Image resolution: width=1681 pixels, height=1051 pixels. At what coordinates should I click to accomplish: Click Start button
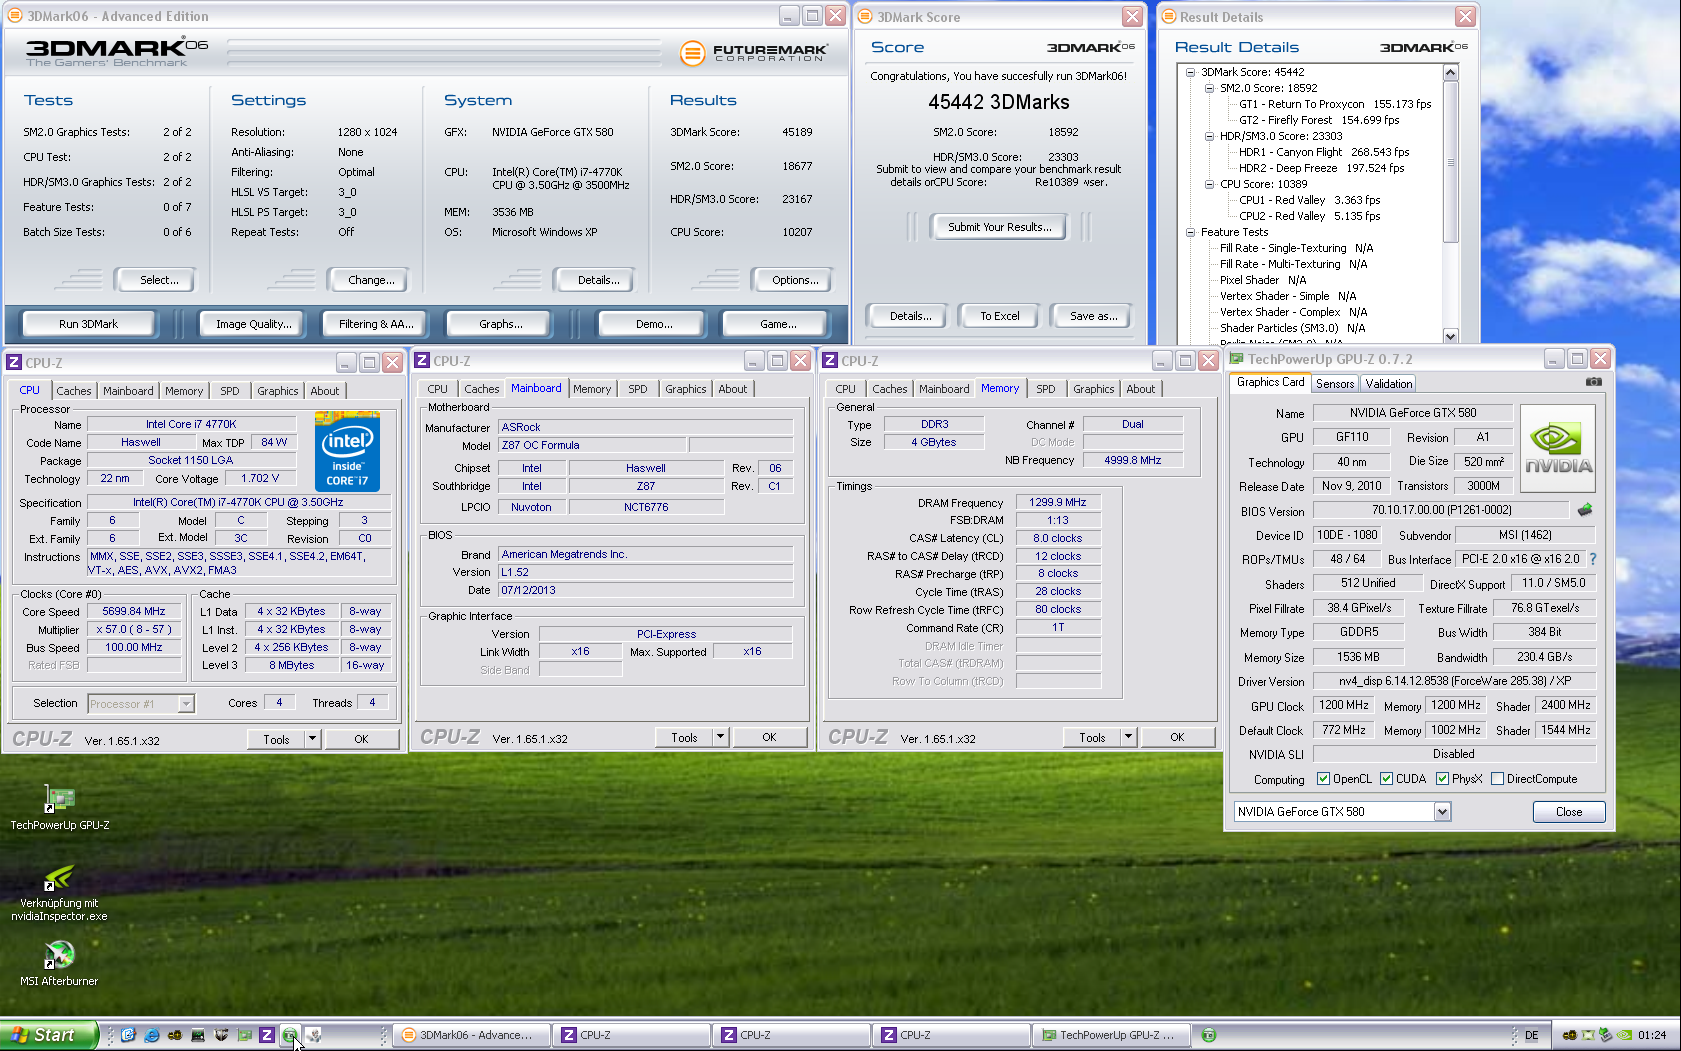[x=49, y=1035]
